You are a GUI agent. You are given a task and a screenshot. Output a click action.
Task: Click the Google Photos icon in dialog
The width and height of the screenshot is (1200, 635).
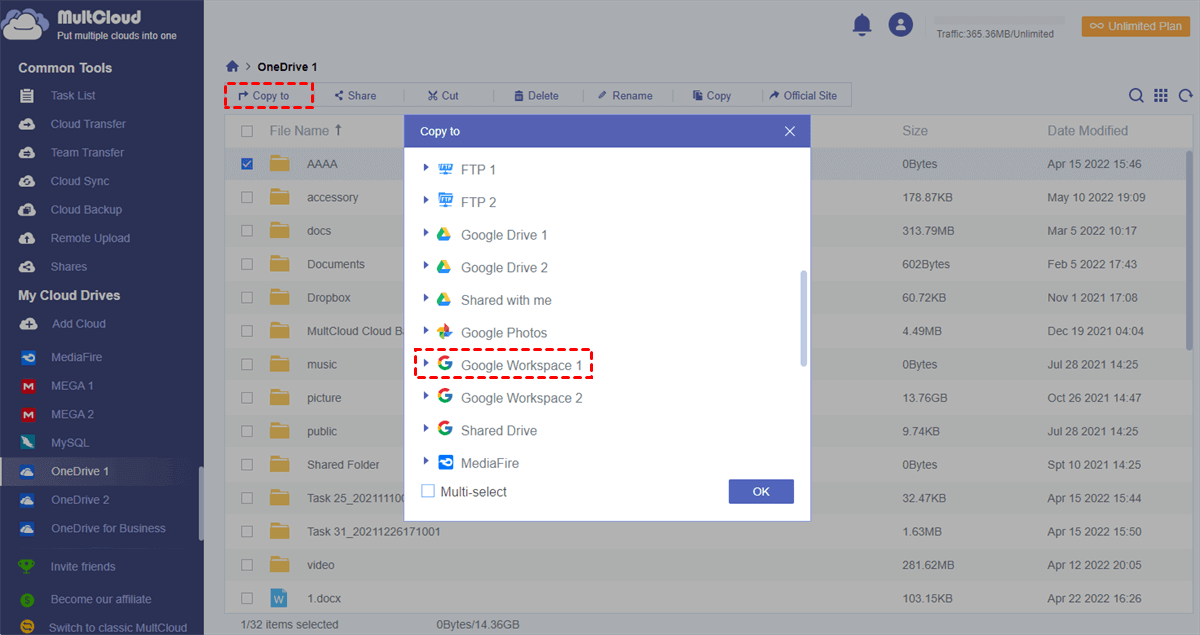click(444, 332)
